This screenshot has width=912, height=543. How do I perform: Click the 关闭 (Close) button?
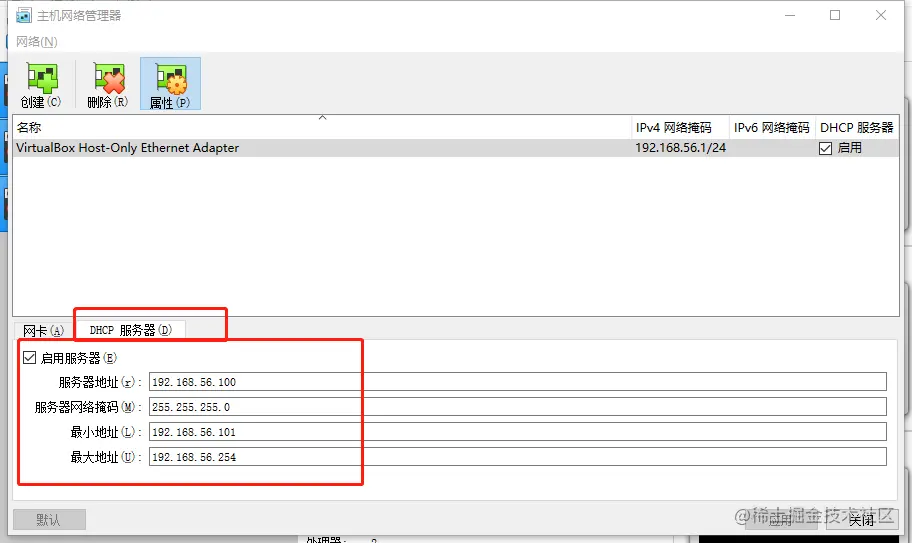pyautogui.click(x=861, y=519)
